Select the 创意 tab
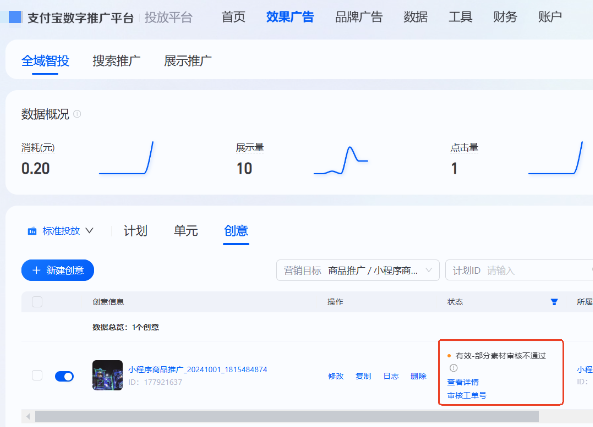This screenshot has width=593, height=427. [x=236, y=231]
